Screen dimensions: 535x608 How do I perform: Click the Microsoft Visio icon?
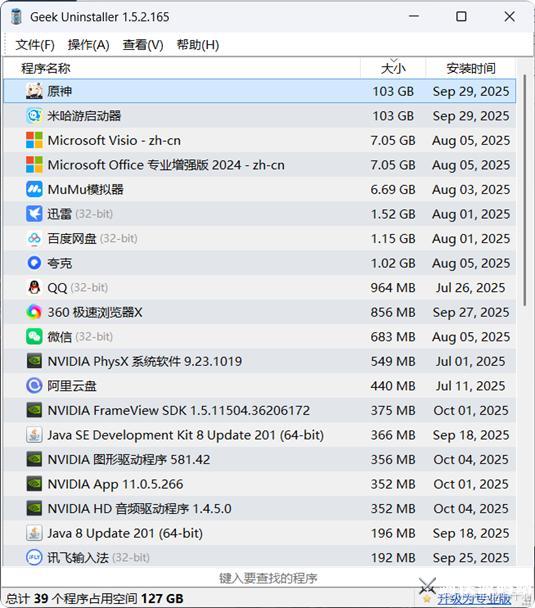34,140
